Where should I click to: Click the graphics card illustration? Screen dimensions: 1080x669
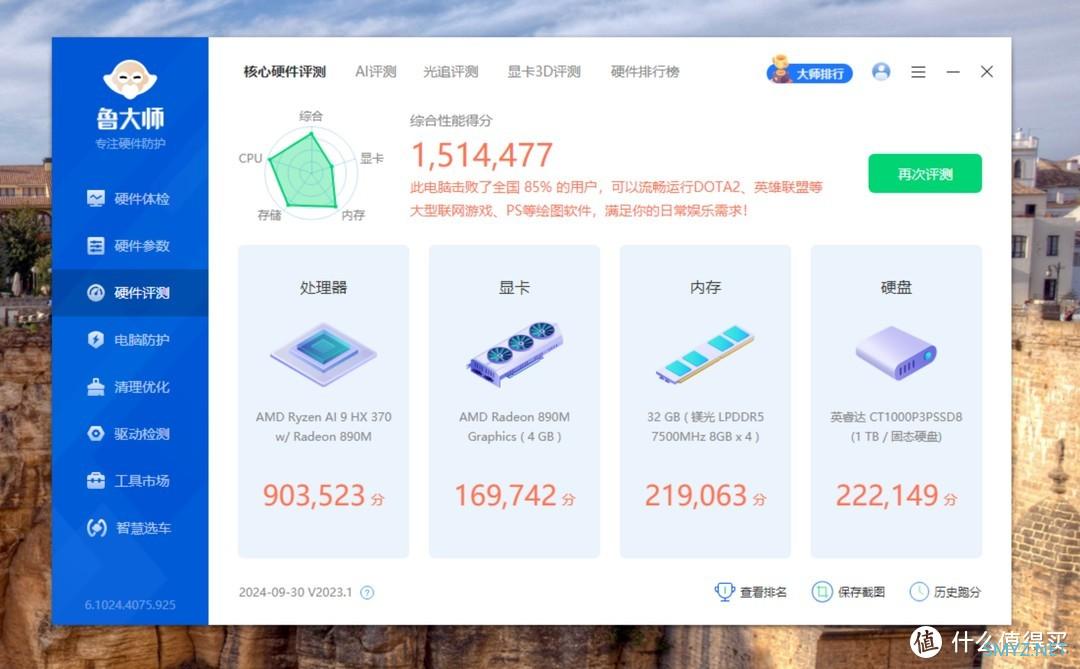515,353
